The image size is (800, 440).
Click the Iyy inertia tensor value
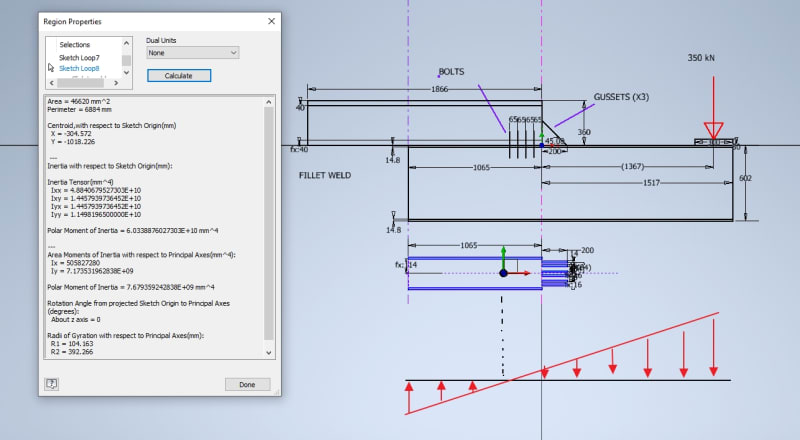coord(96,214)
